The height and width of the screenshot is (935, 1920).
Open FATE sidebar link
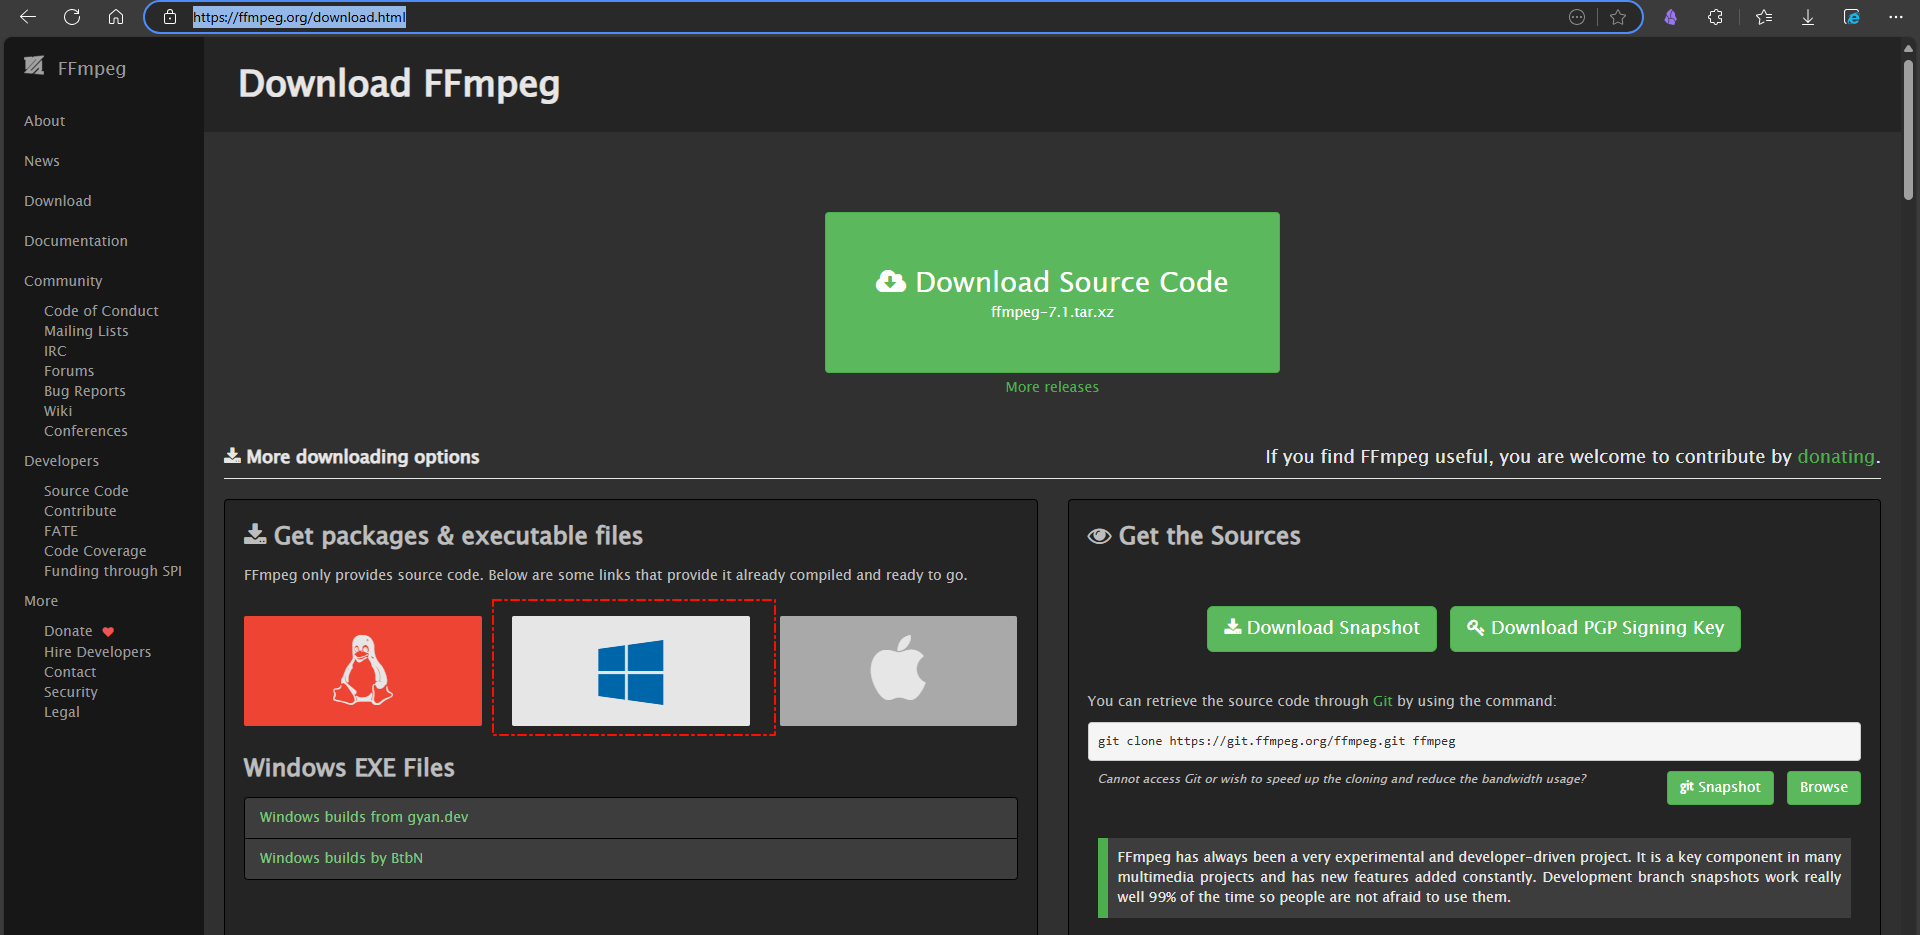pyautogui.click(x=61, y=531)
